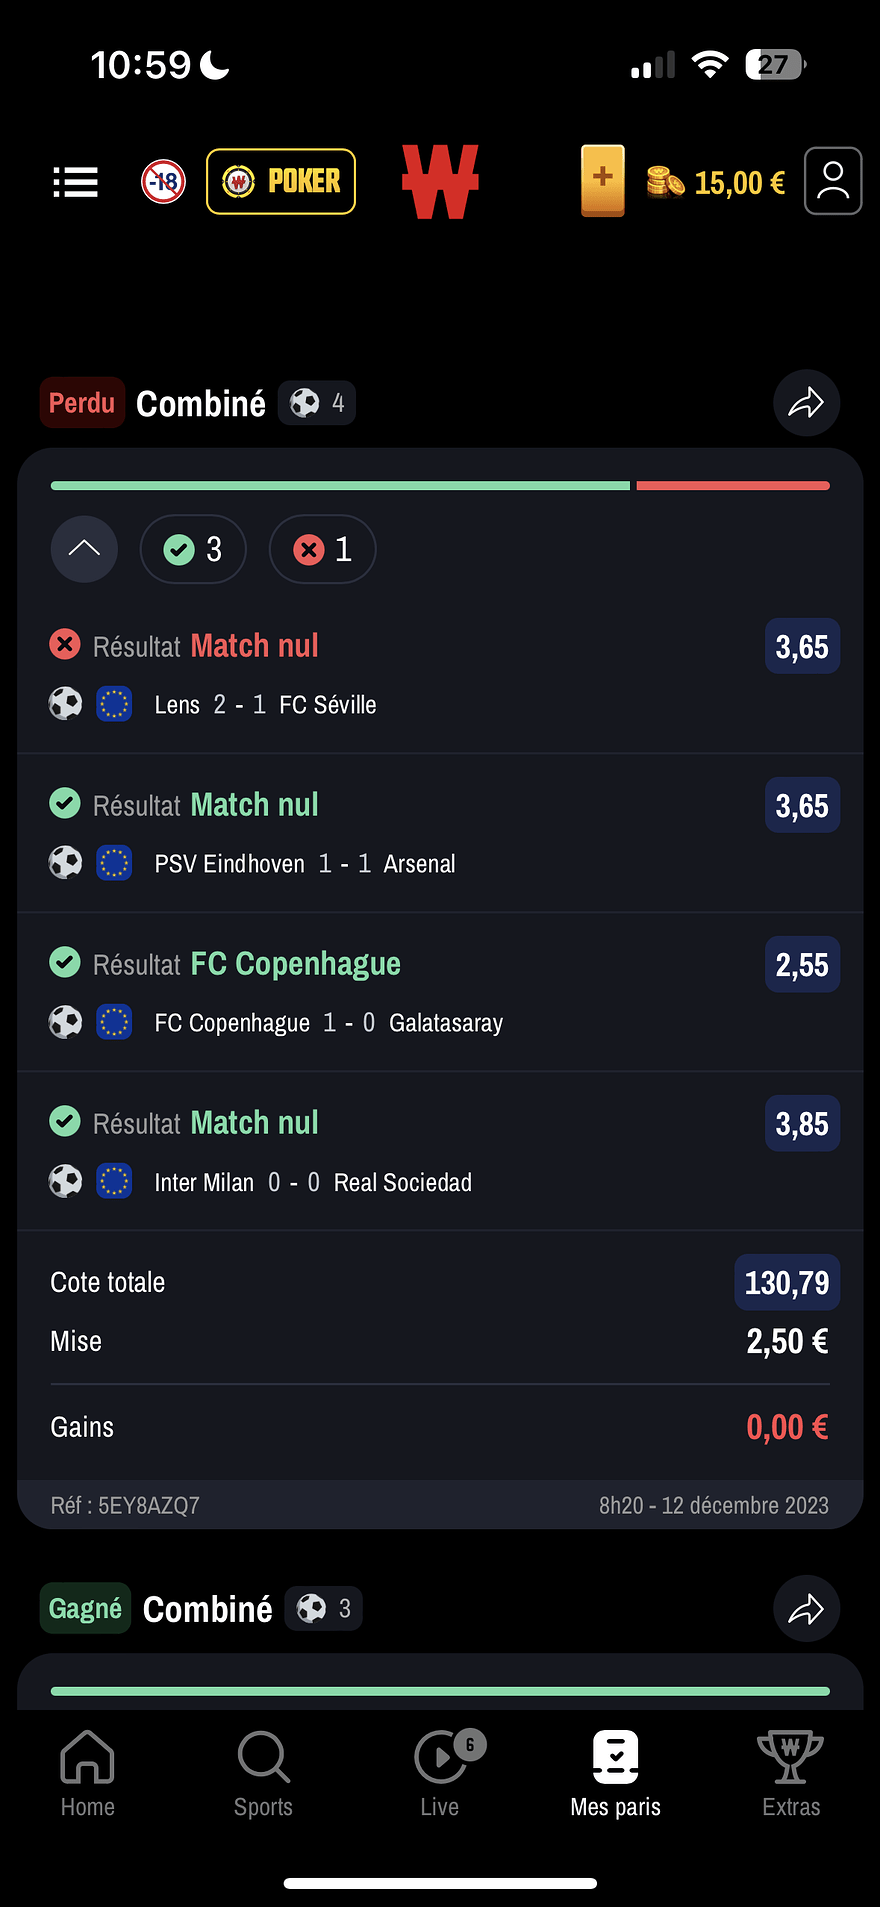Go to the Home tab

[x=88, y=1774]
